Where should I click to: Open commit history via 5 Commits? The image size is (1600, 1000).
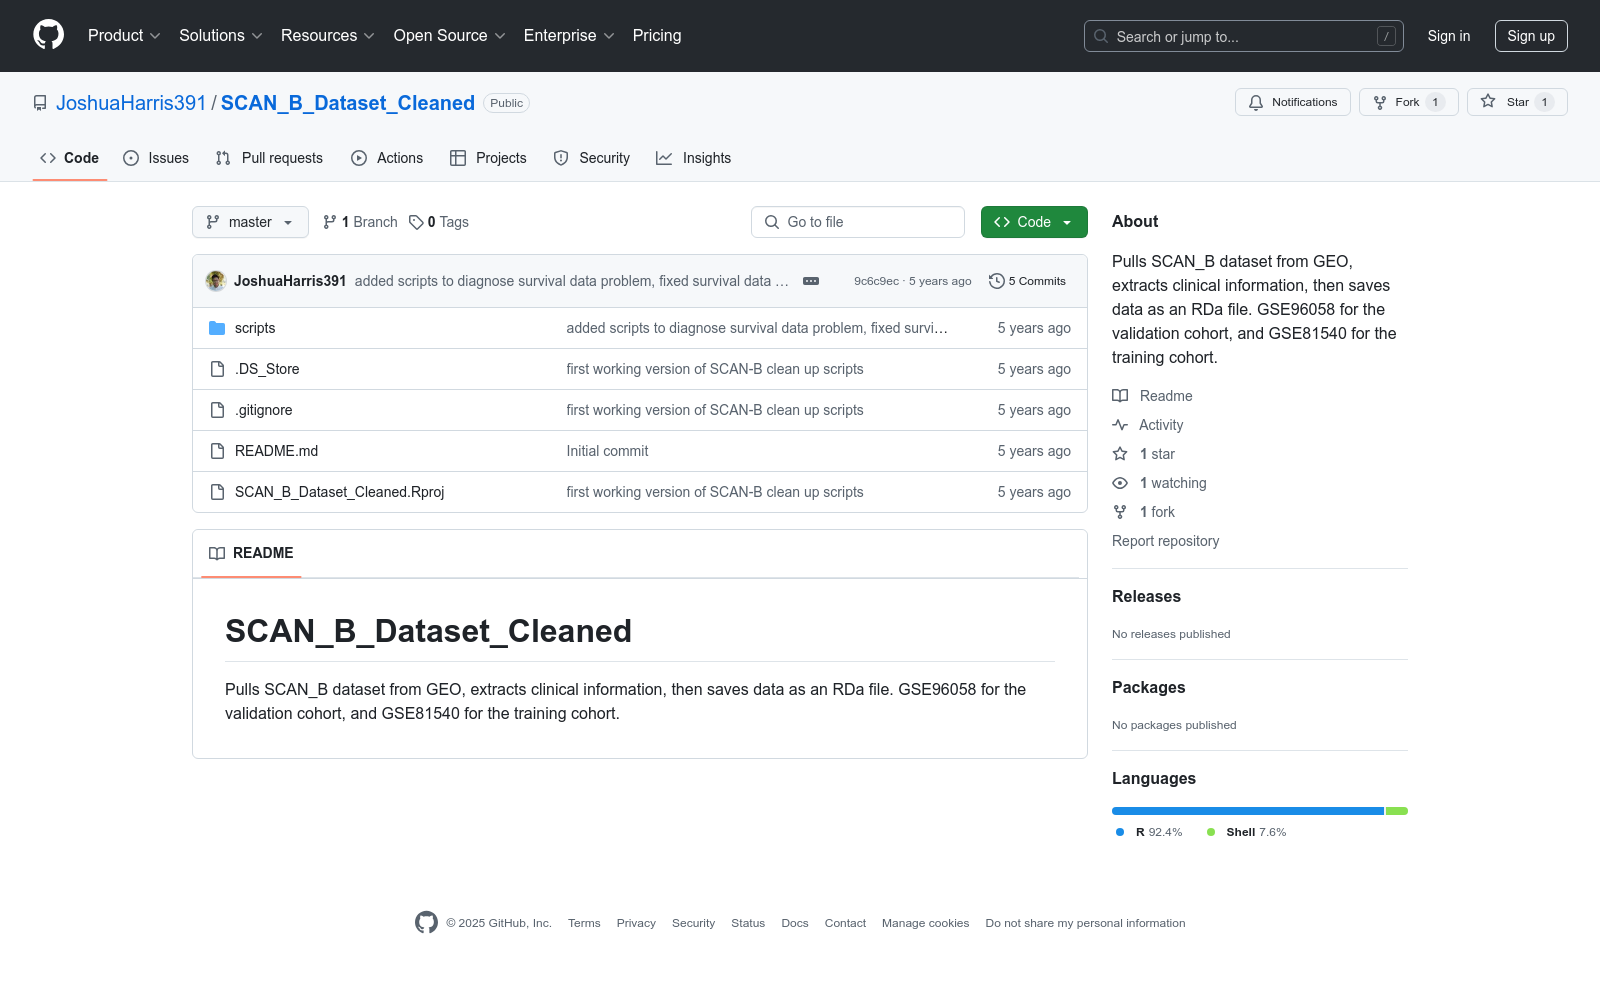1027,281
